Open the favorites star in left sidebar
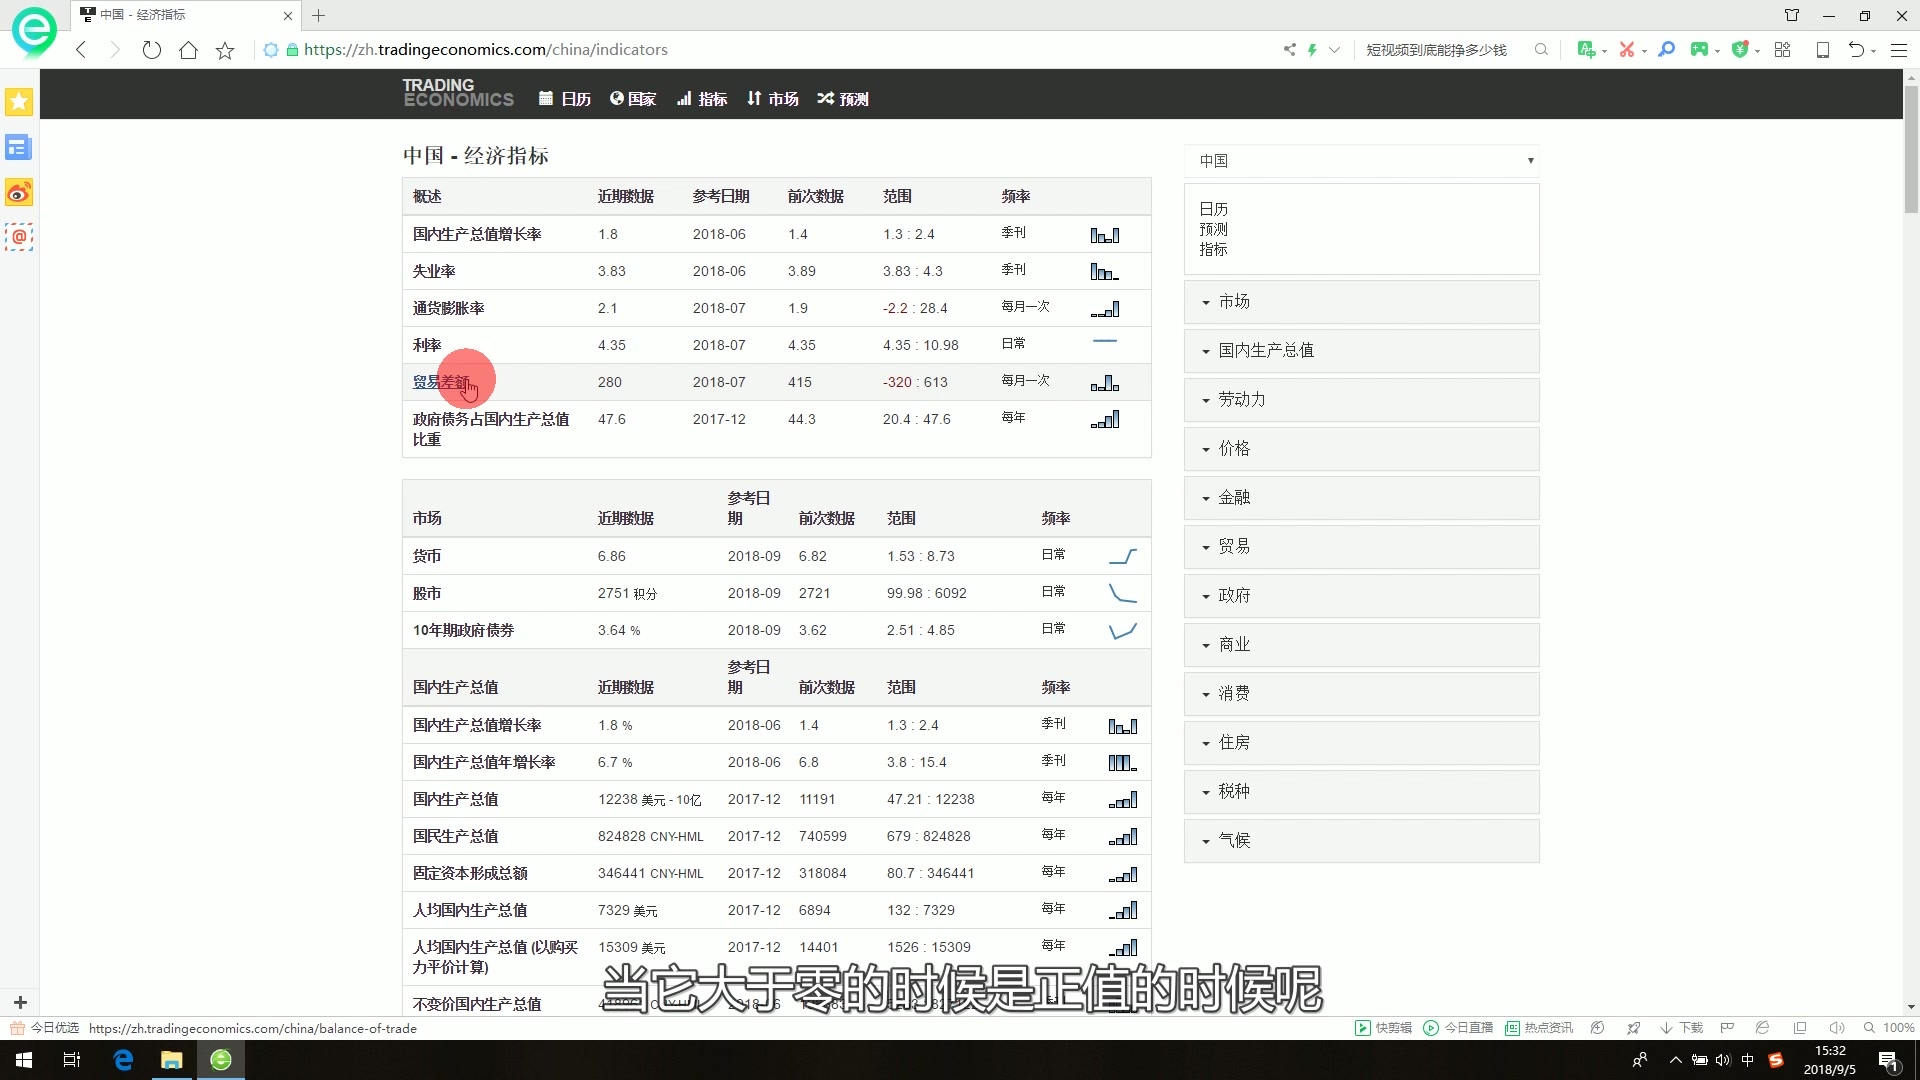The width and height of the screenshot is (1920, 1080). pyautogui.click(x=19, y=101)
